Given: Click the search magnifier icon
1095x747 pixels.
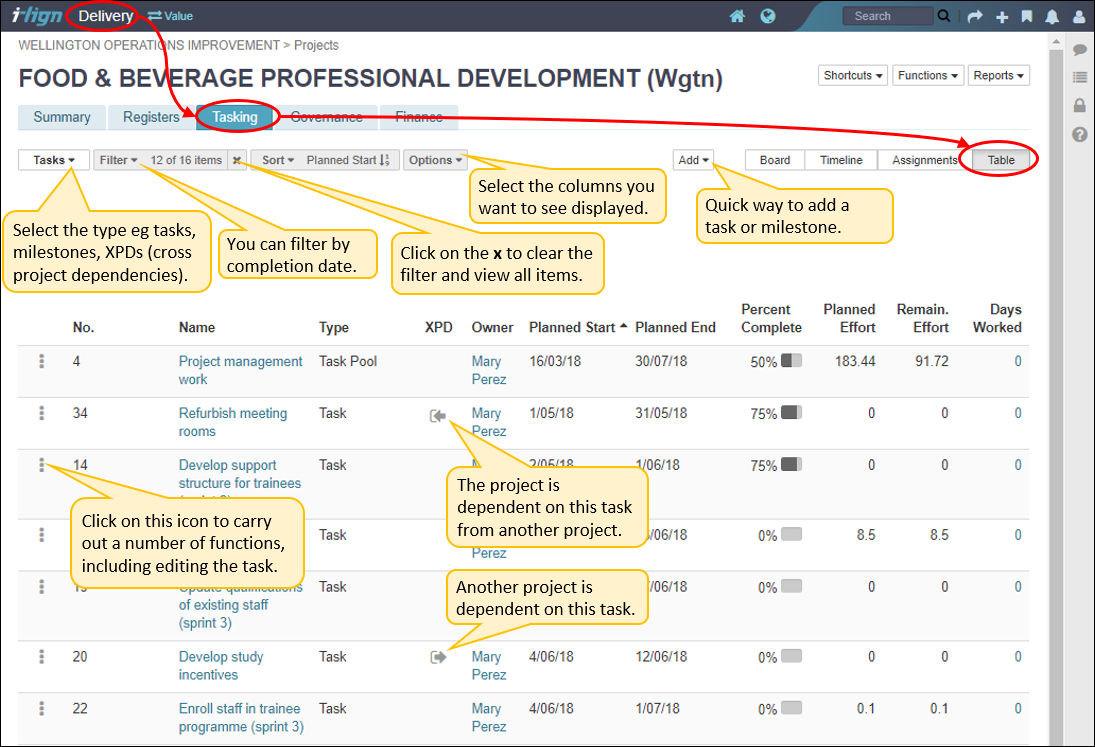Looking at the screenshot, I should [x=943, y=15].
